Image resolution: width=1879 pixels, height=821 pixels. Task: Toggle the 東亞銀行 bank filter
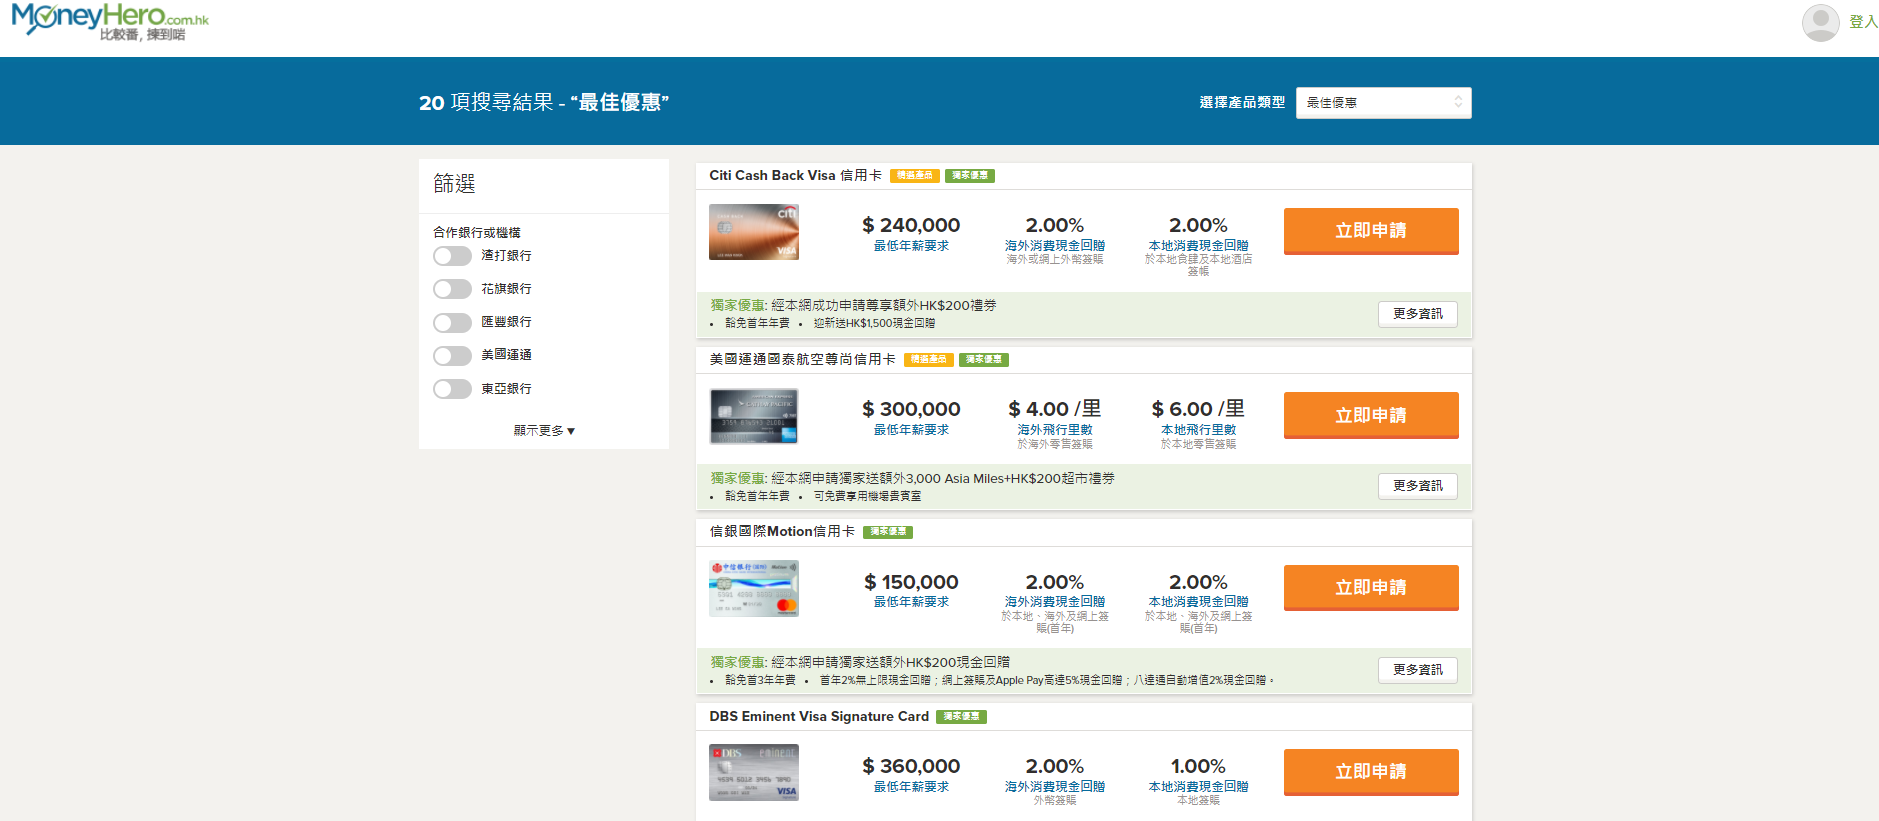click(x=452, y=389)
